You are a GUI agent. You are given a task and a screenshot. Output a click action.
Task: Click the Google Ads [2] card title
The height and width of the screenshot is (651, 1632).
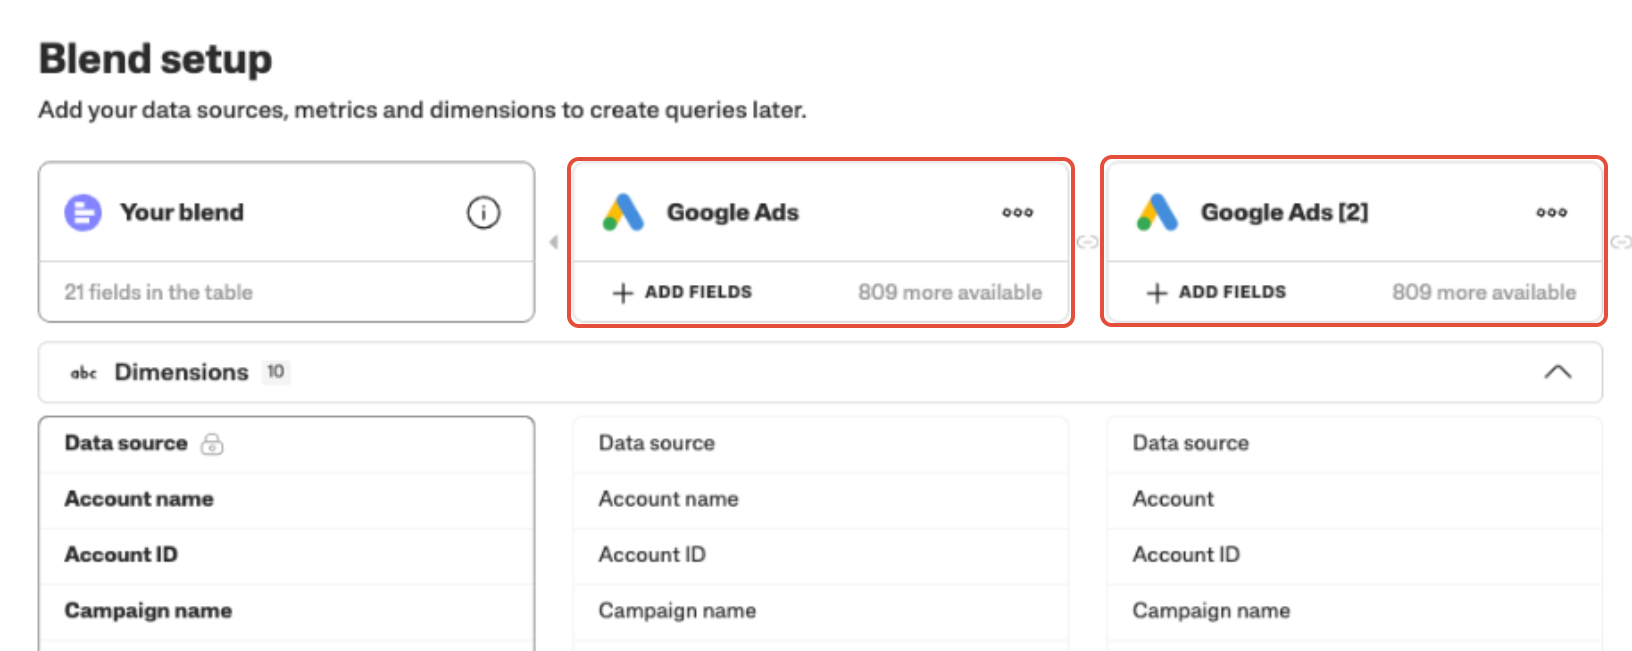point(1285,212)
